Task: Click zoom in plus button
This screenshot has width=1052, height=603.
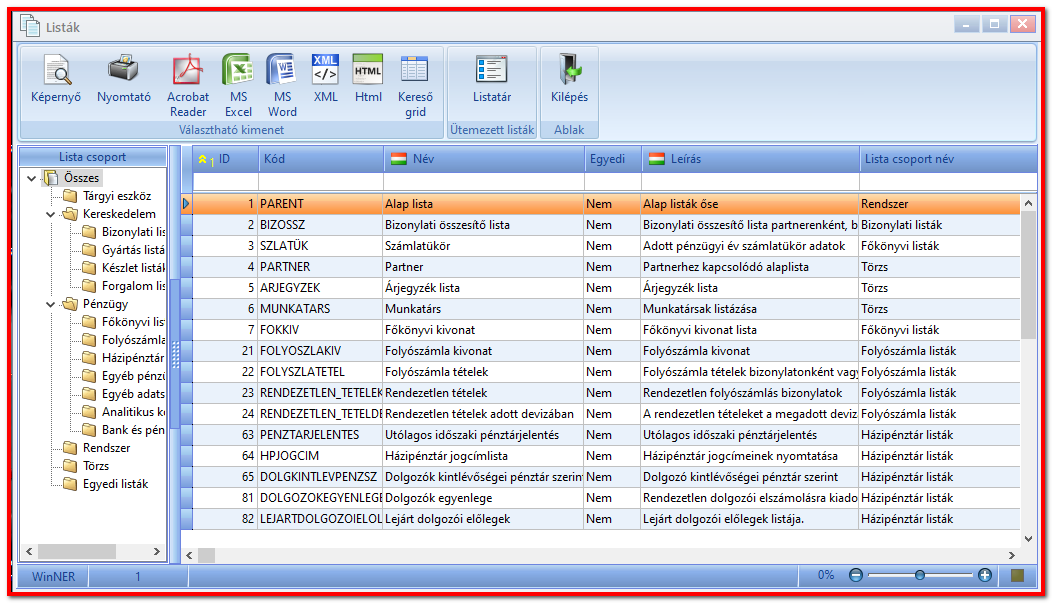Action: coord(985,575)
